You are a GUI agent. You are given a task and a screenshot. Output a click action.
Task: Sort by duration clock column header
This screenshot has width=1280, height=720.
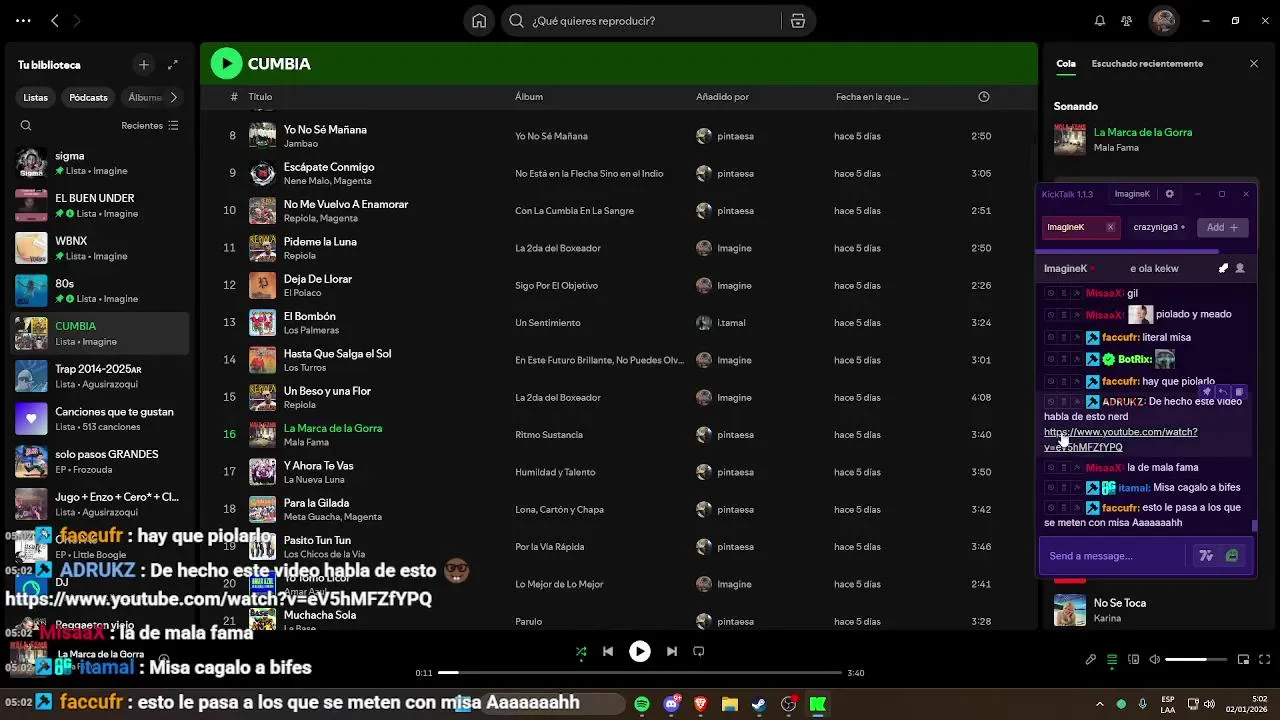point(984,97)
